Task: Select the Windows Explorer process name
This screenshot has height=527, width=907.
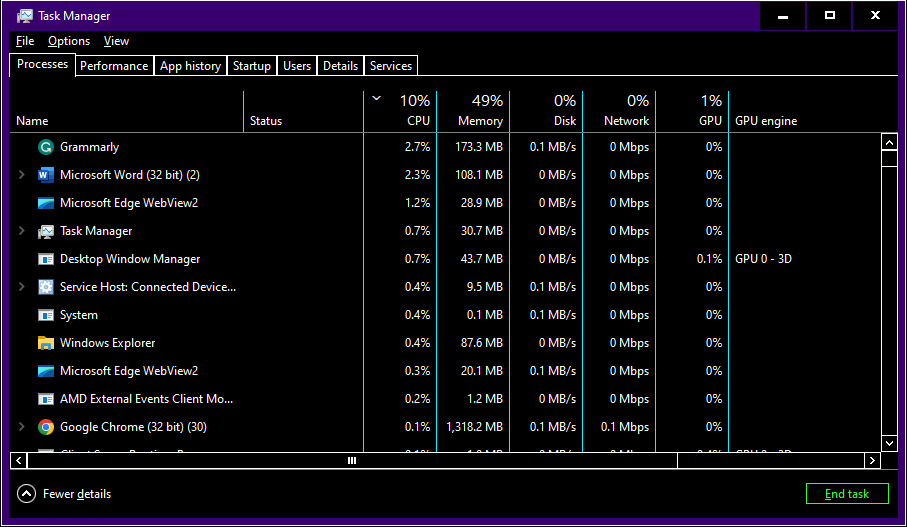Action: [x=108, y=343]
